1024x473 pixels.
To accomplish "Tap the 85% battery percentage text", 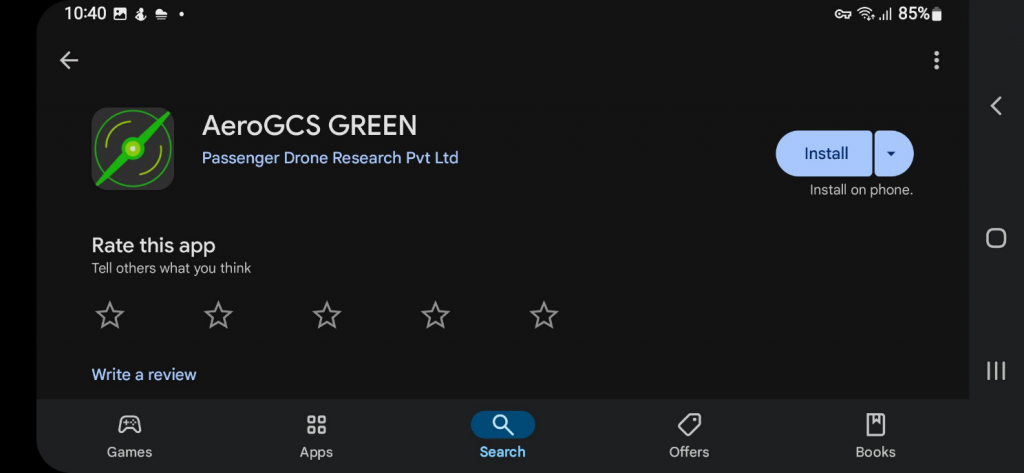I will (x=914, y=14).
